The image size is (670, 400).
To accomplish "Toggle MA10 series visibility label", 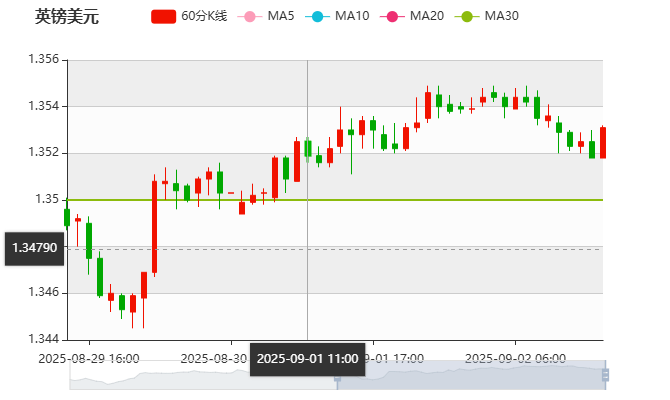I will [x=351, y=16].
